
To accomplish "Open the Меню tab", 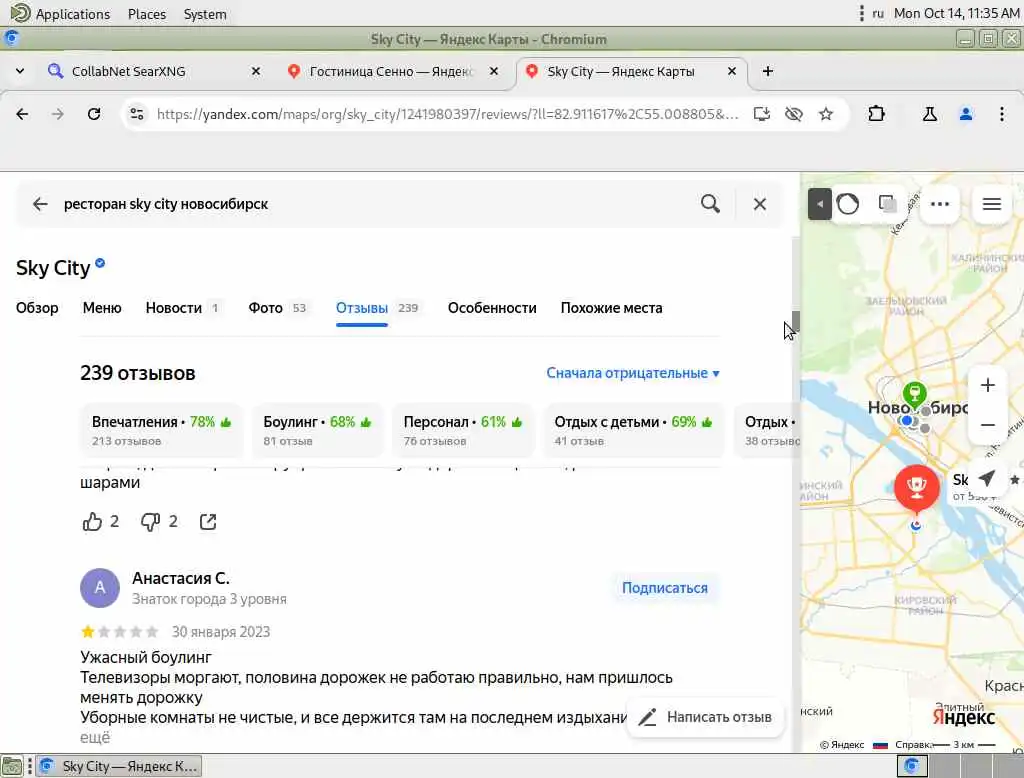I will [x=102, y=308].
